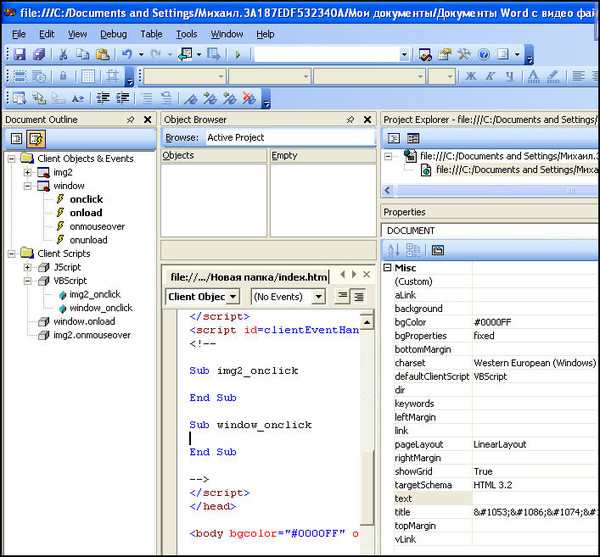Screen dimensions: 600x557
Task: Toggle HTML Outline view in Document Outline
Action: coord(16,138)
